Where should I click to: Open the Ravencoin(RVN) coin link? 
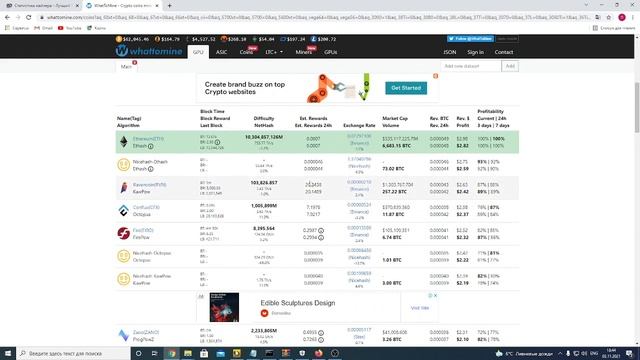(x=149, y=184)
